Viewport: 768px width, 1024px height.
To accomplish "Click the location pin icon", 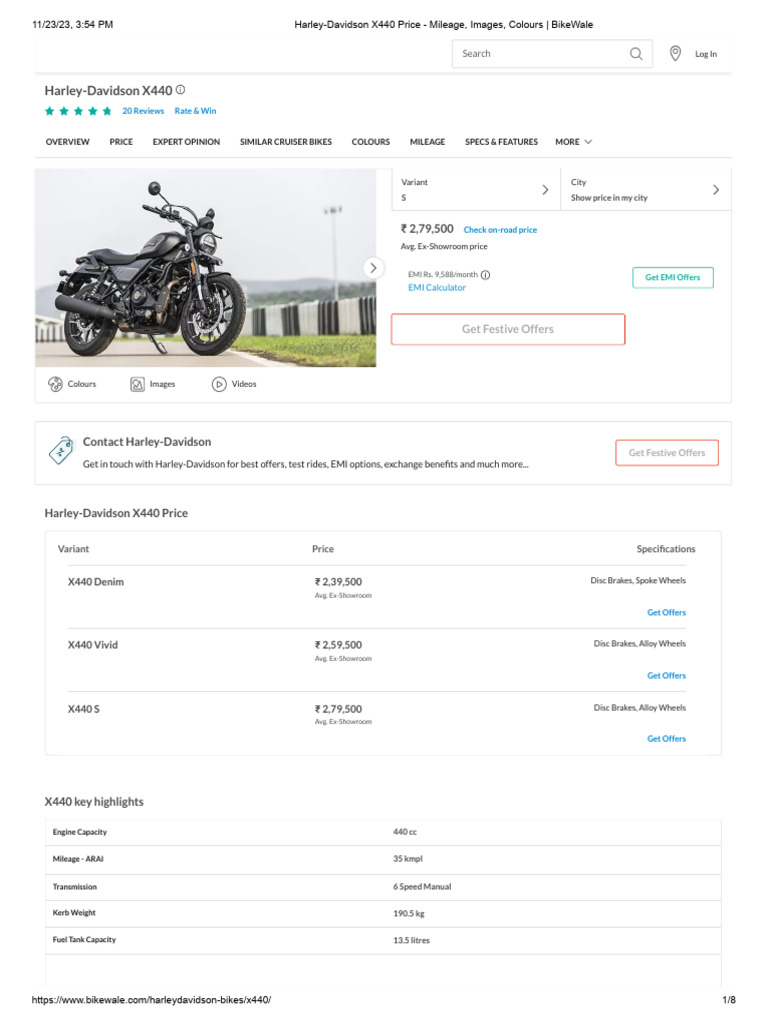I will [x=675, y=53].
